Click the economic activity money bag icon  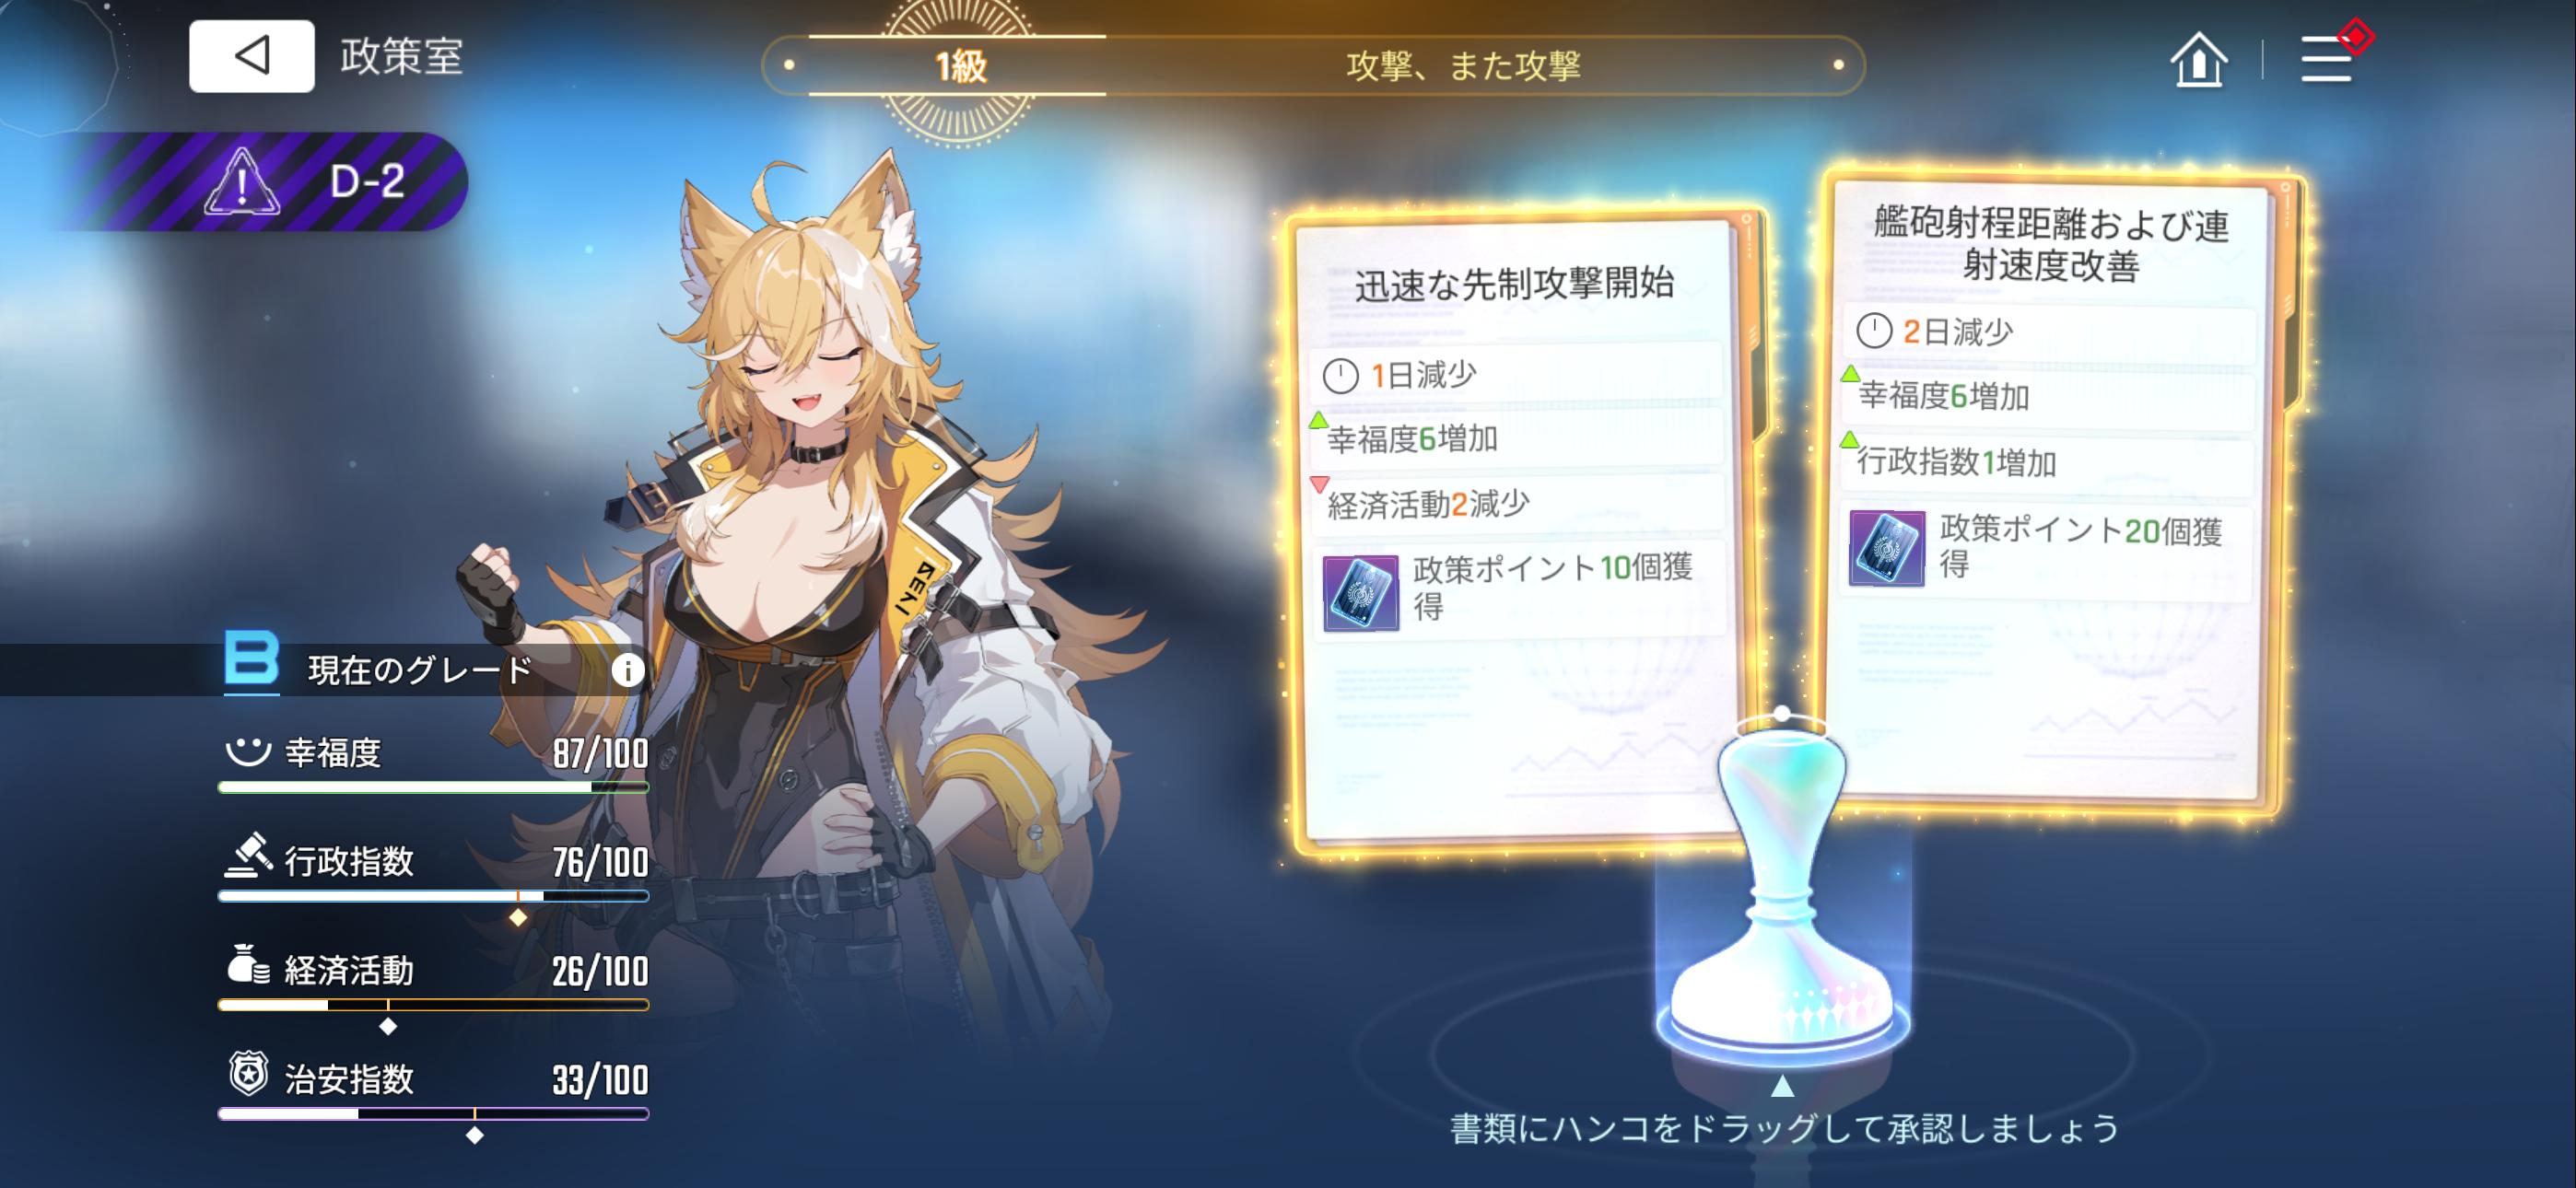(248, 965)
